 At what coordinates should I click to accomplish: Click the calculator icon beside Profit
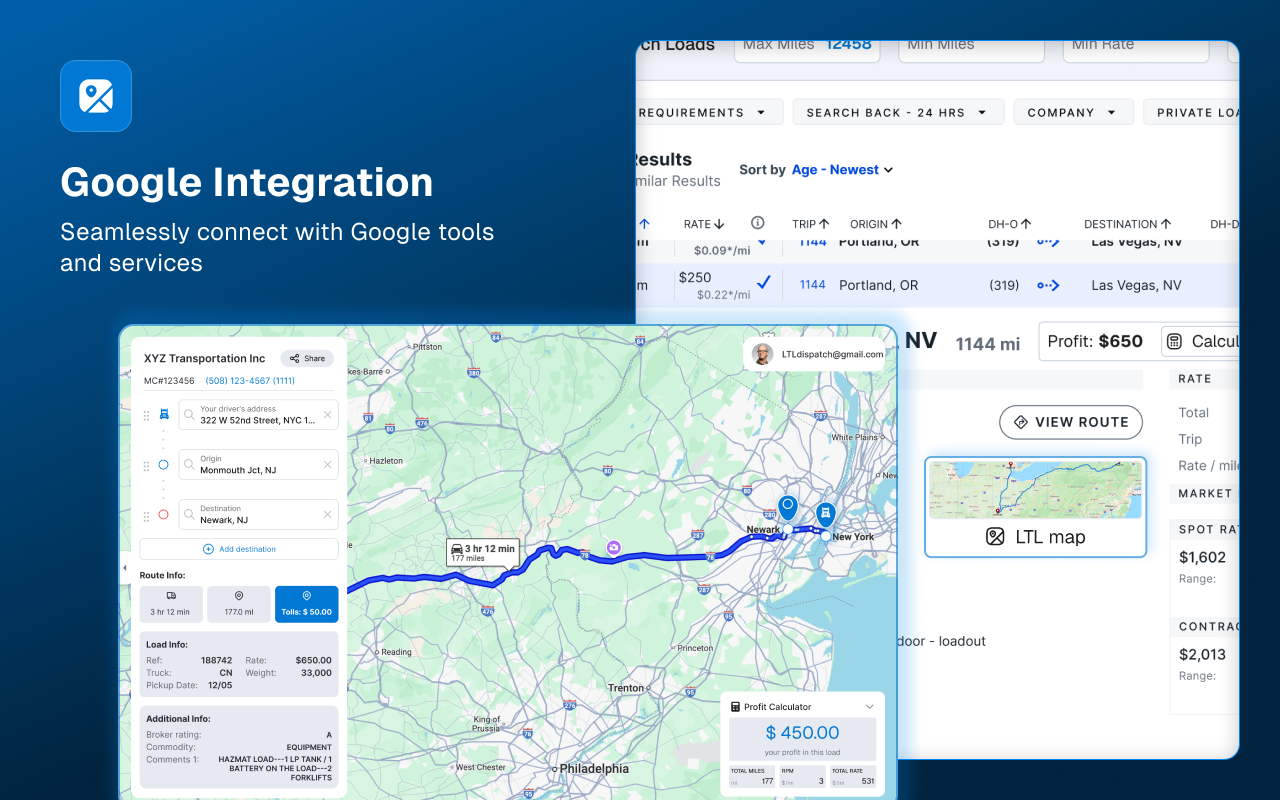(1175, 341)
